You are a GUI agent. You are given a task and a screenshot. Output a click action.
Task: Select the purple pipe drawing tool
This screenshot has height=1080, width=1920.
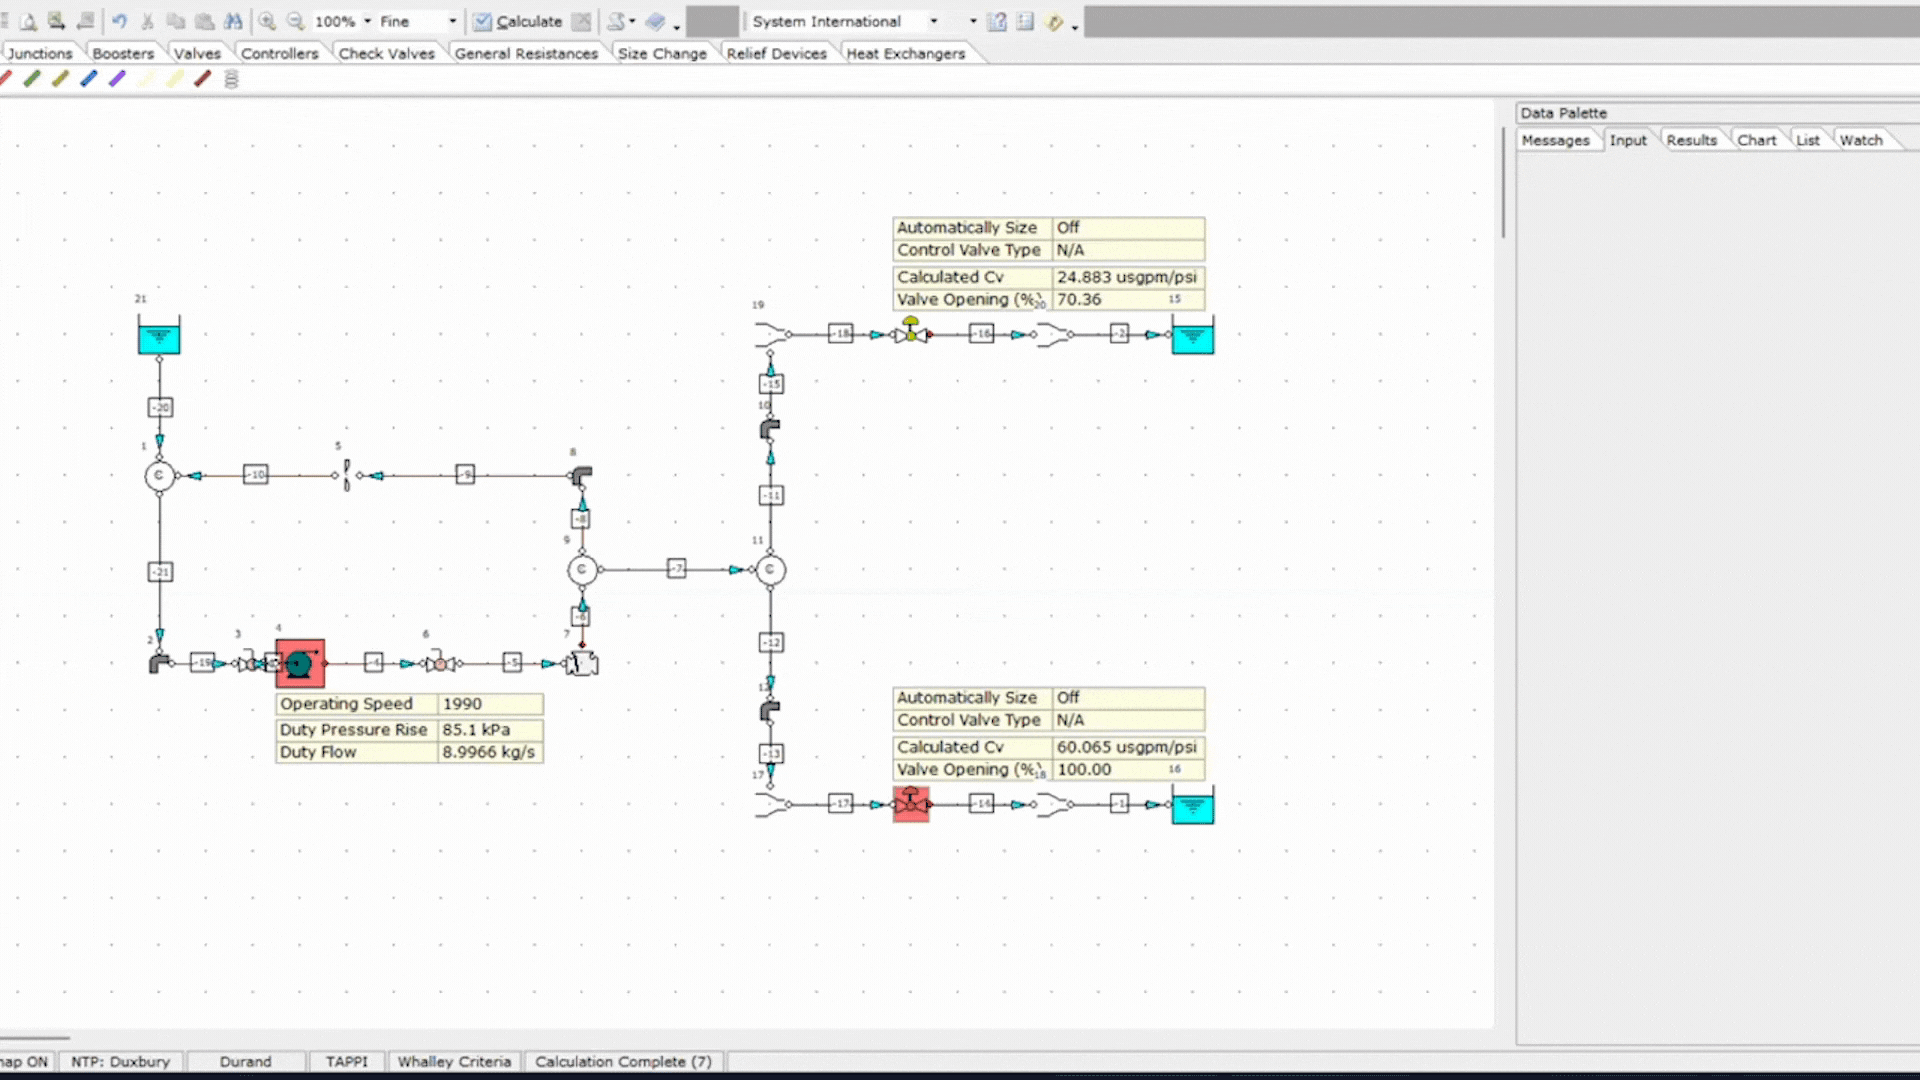[x=116, y=79]
